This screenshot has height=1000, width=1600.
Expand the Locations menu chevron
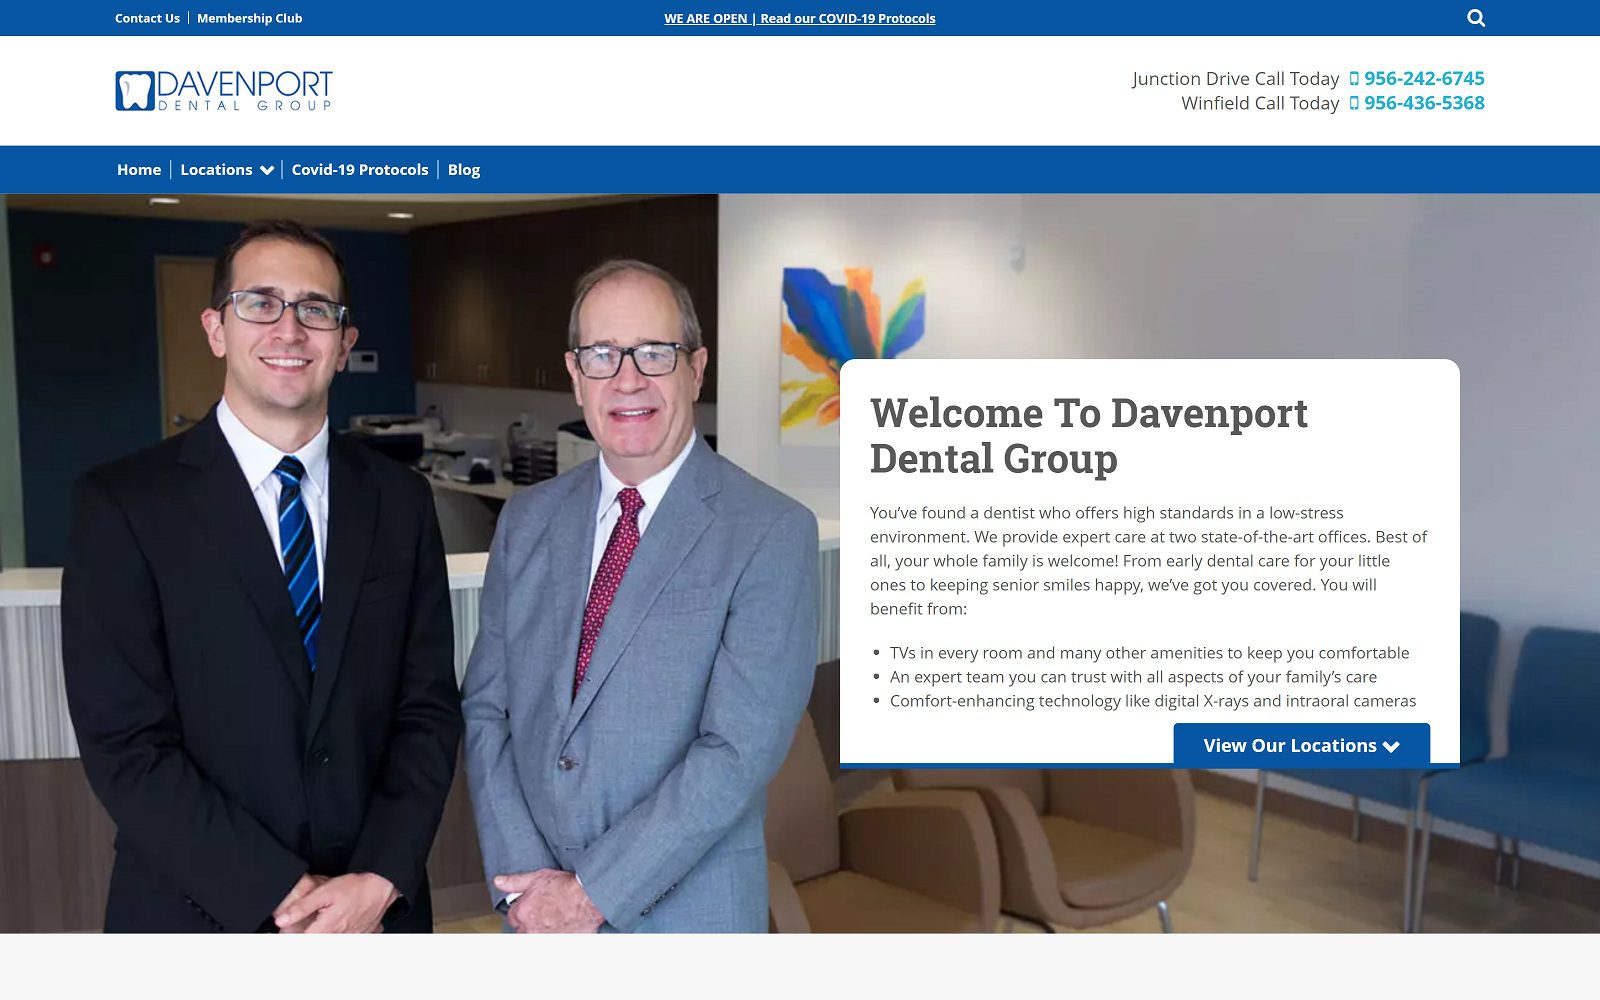[267, 171]
